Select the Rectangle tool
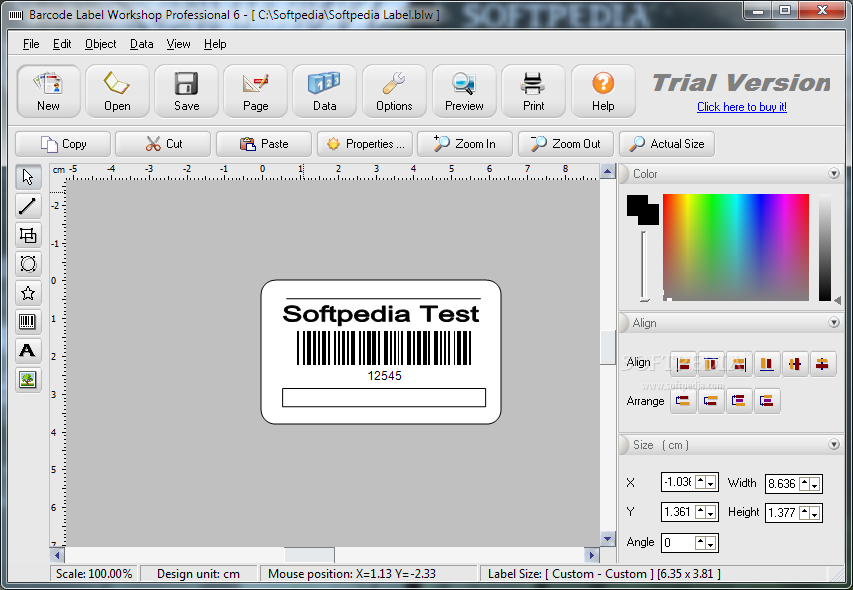853x590 pixels. [x=28, y=235]
